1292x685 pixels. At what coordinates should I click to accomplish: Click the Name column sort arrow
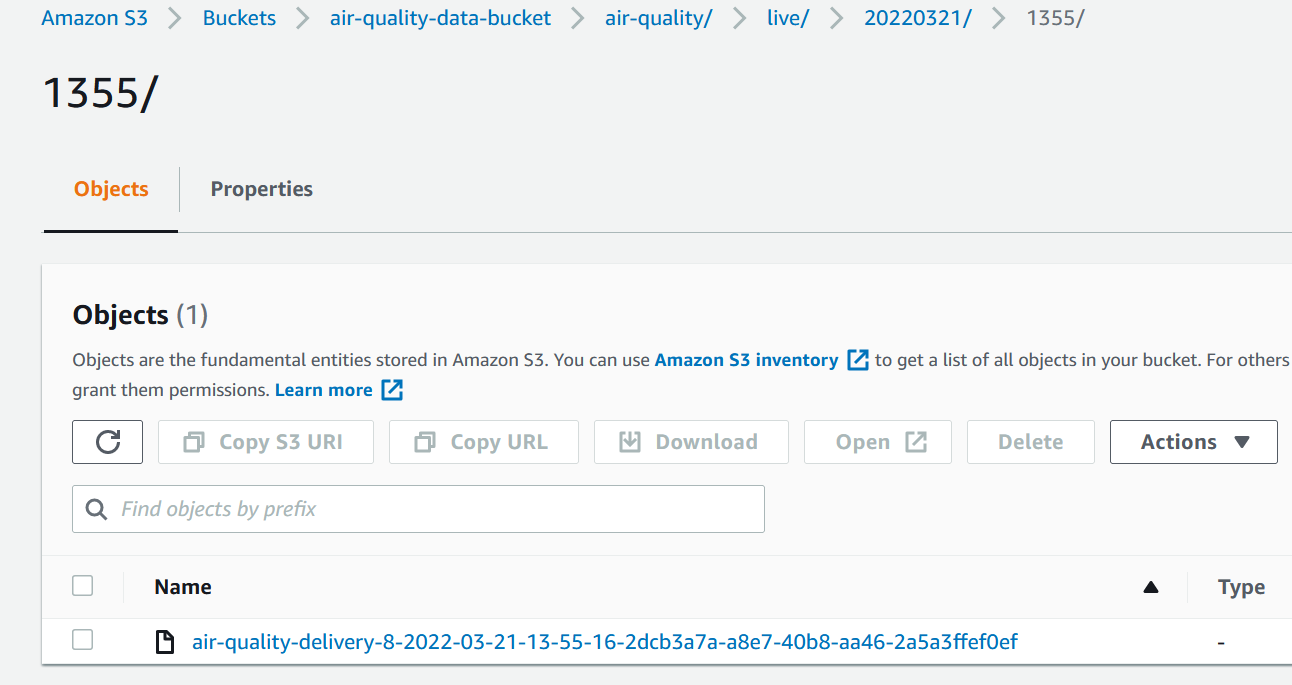[1151, 587]
